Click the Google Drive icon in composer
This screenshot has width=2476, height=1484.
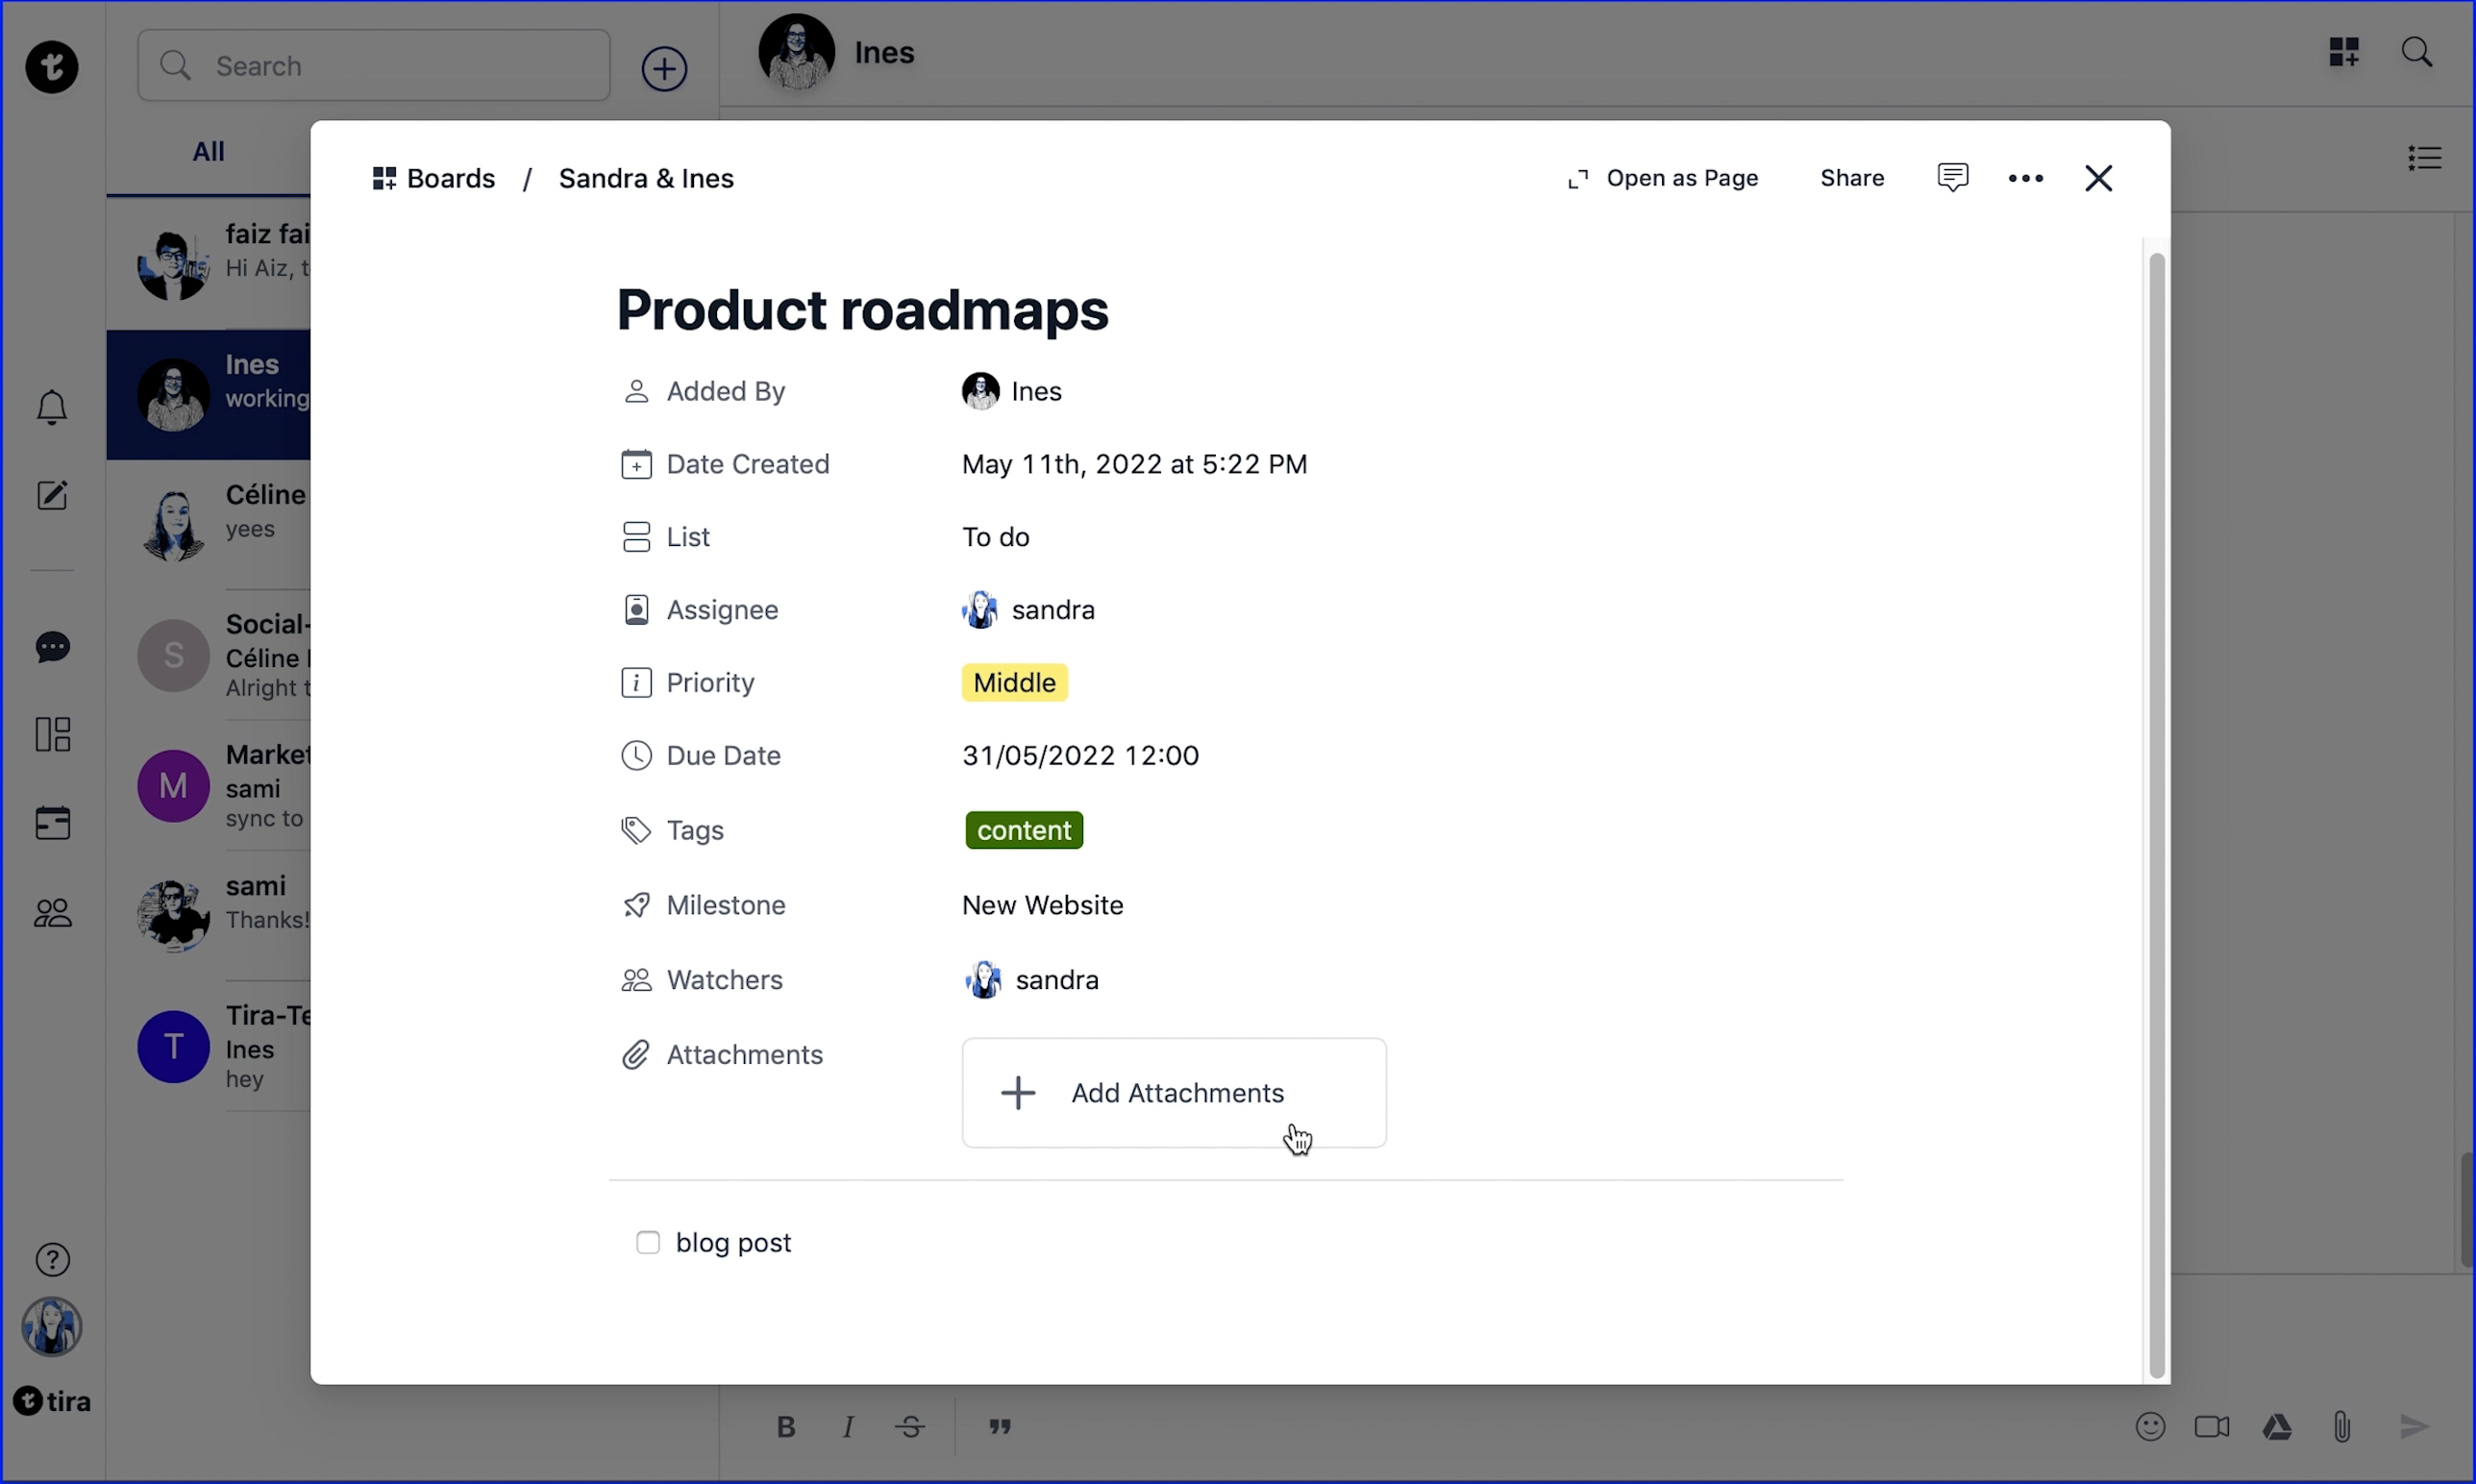point(2277,1426)
